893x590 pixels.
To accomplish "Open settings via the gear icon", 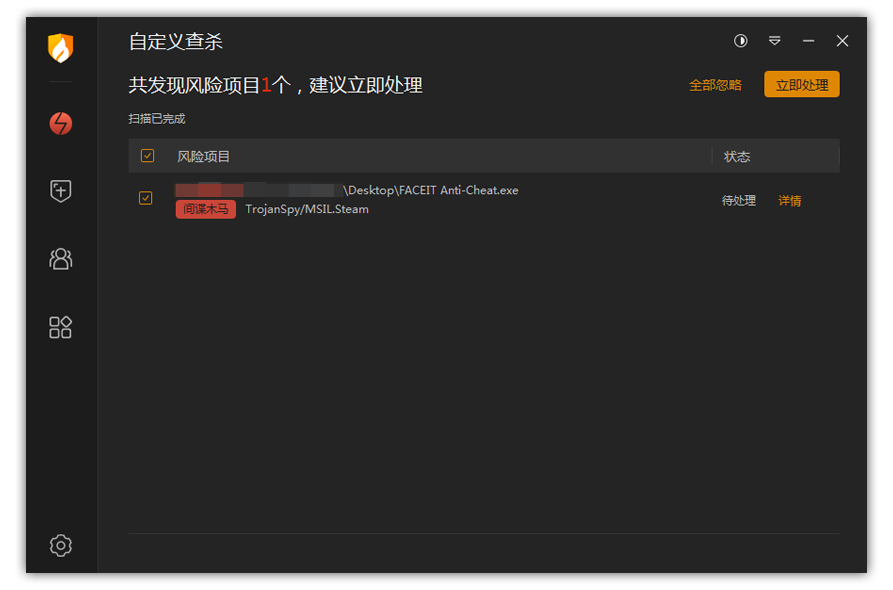I will 61,545.
